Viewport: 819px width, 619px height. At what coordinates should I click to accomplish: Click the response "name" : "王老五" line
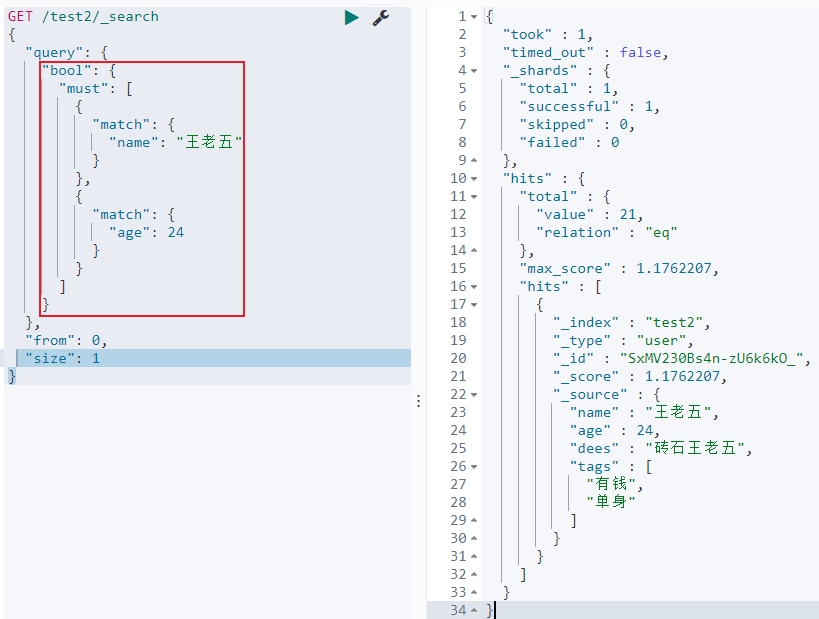644,413
